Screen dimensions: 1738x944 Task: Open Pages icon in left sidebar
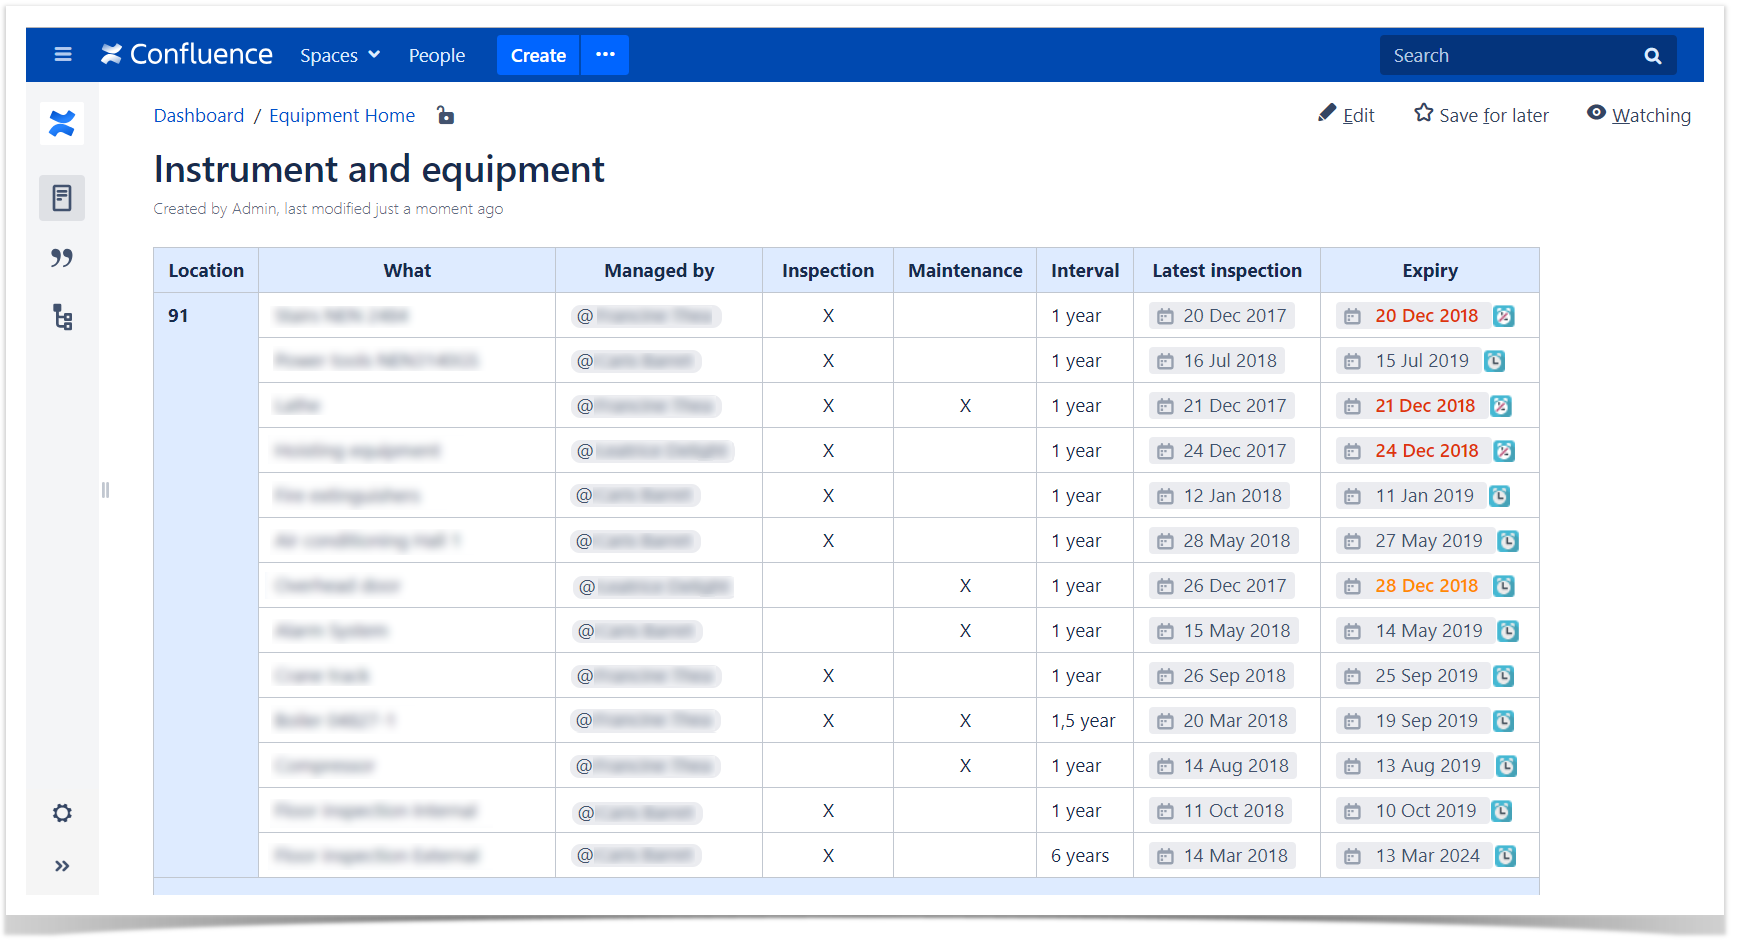[62, 198]
